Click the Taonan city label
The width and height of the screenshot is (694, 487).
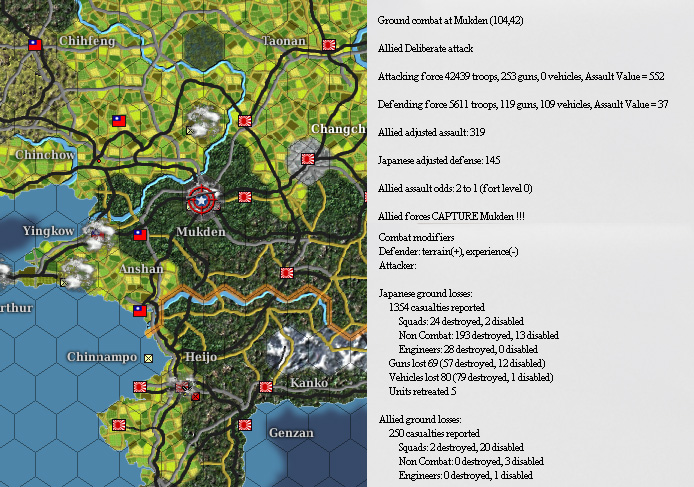284,41
